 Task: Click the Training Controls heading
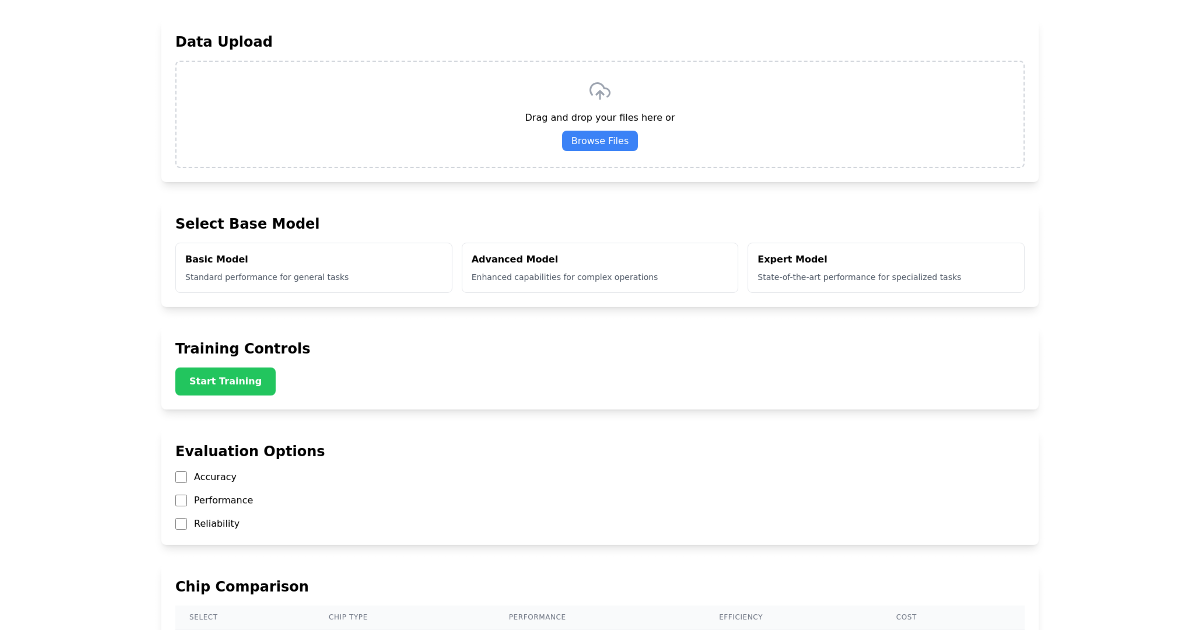point(243,348)
